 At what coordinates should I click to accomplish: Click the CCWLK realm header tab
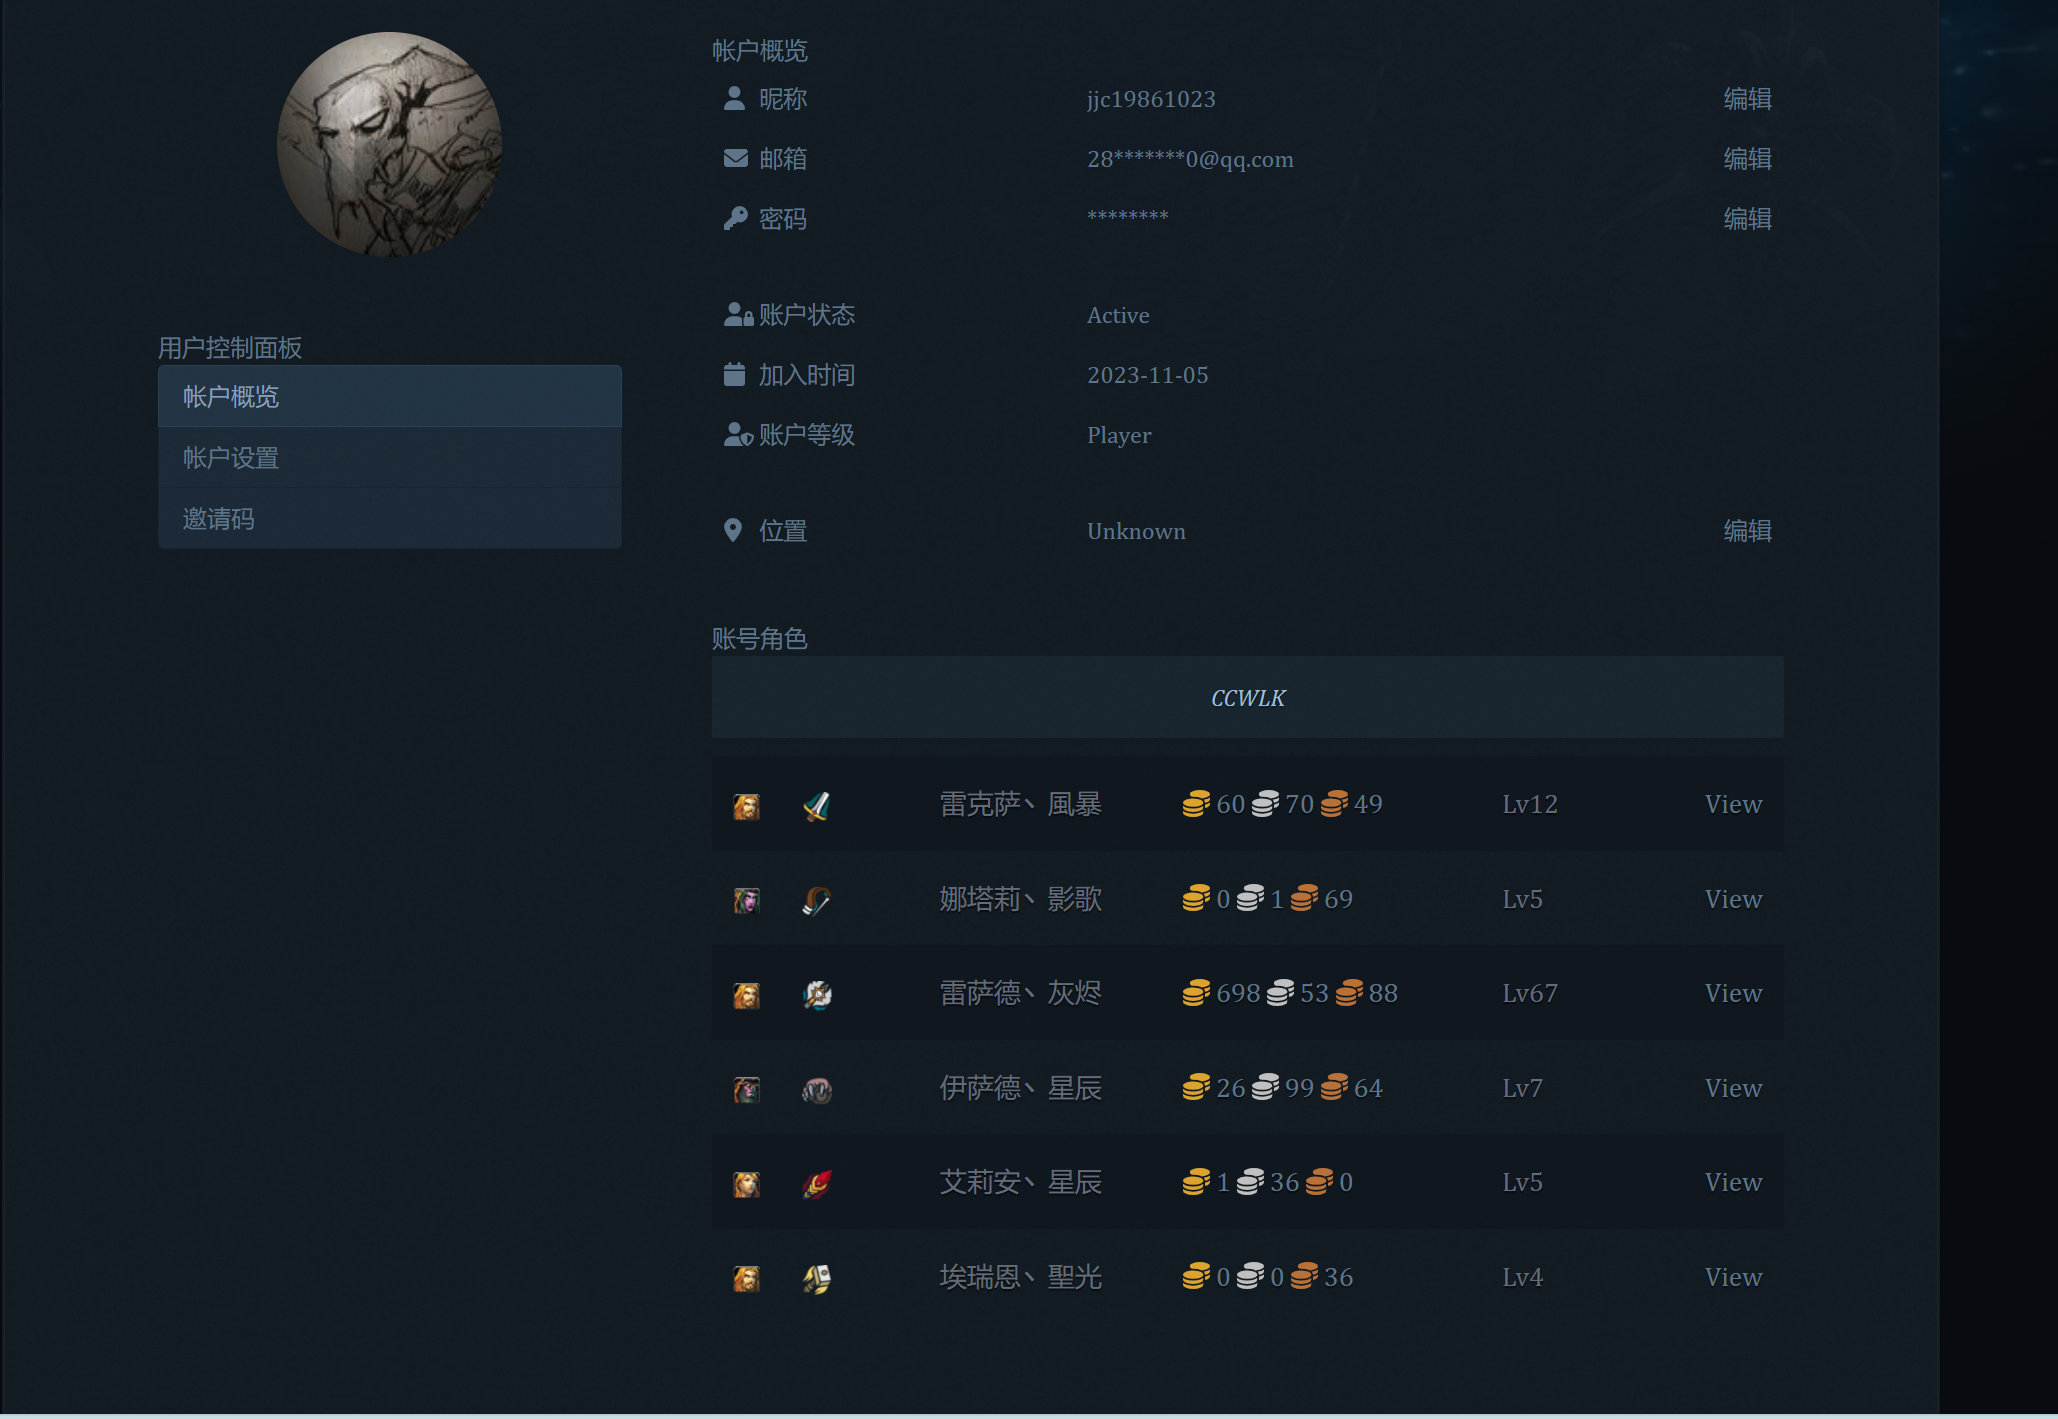[x=1246, y=697]
